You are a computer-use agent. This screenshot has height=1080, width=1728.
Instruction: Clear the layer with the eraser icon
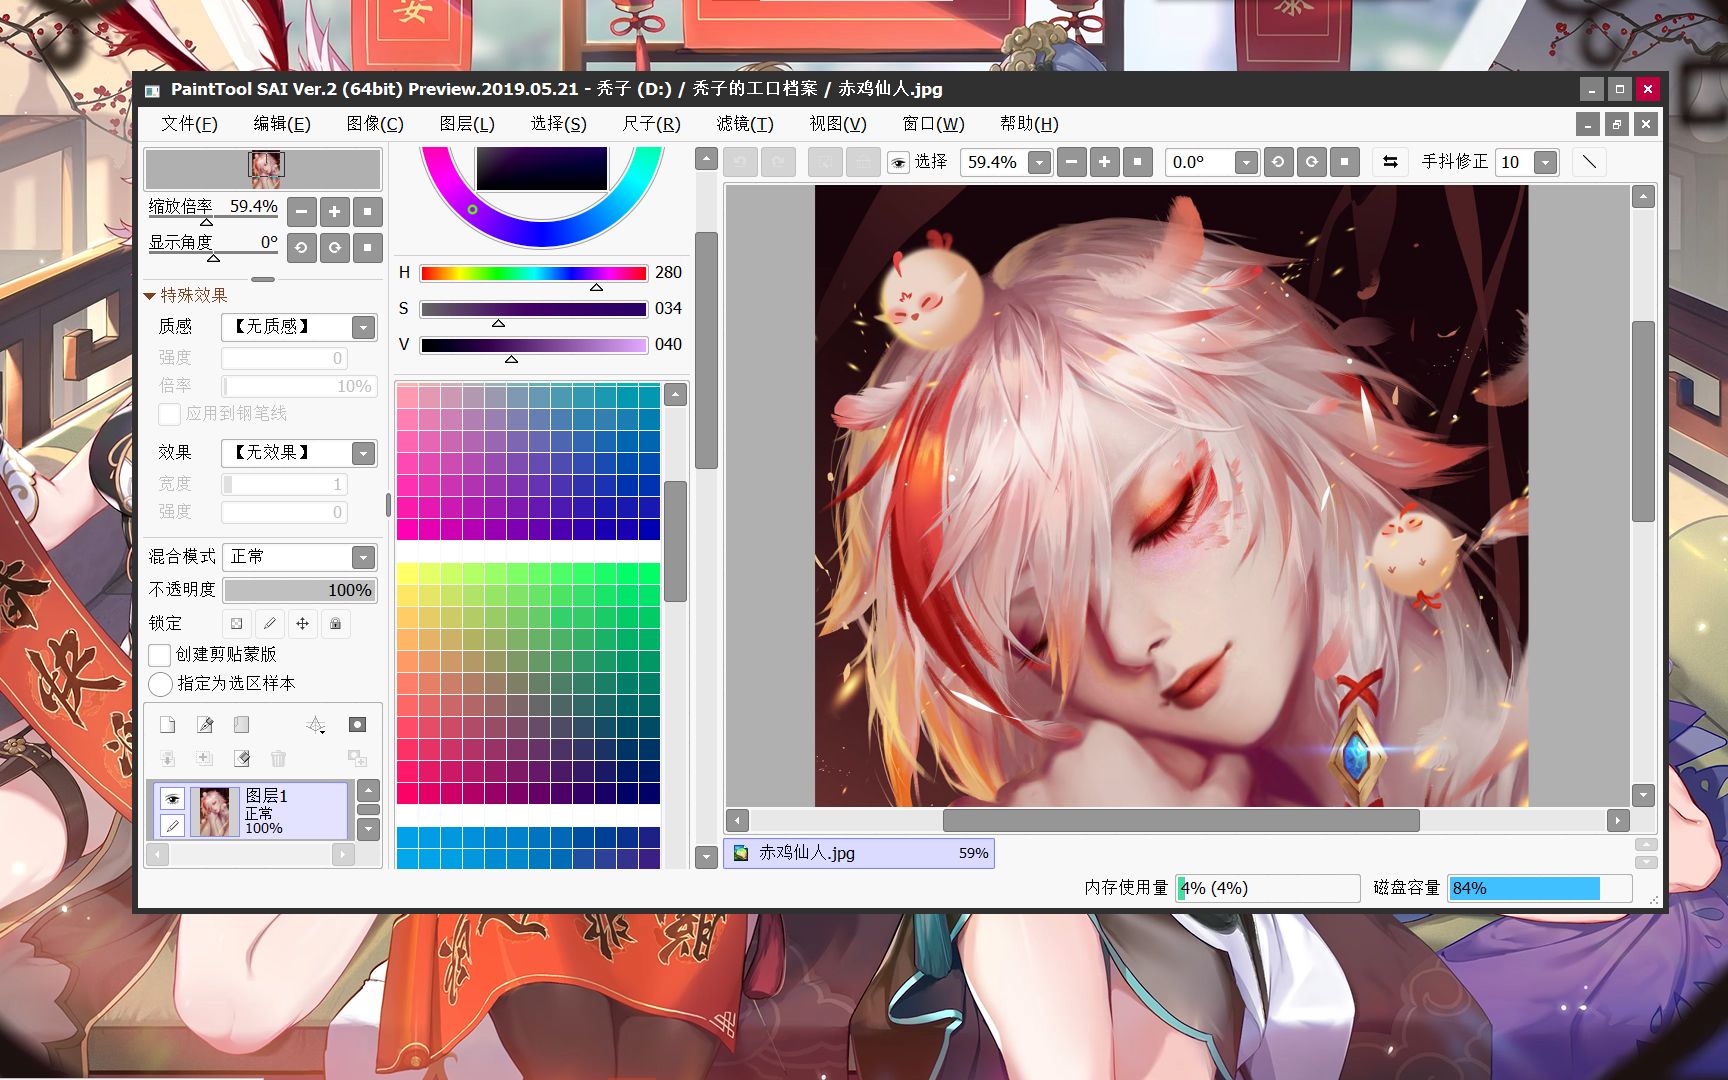241,759
